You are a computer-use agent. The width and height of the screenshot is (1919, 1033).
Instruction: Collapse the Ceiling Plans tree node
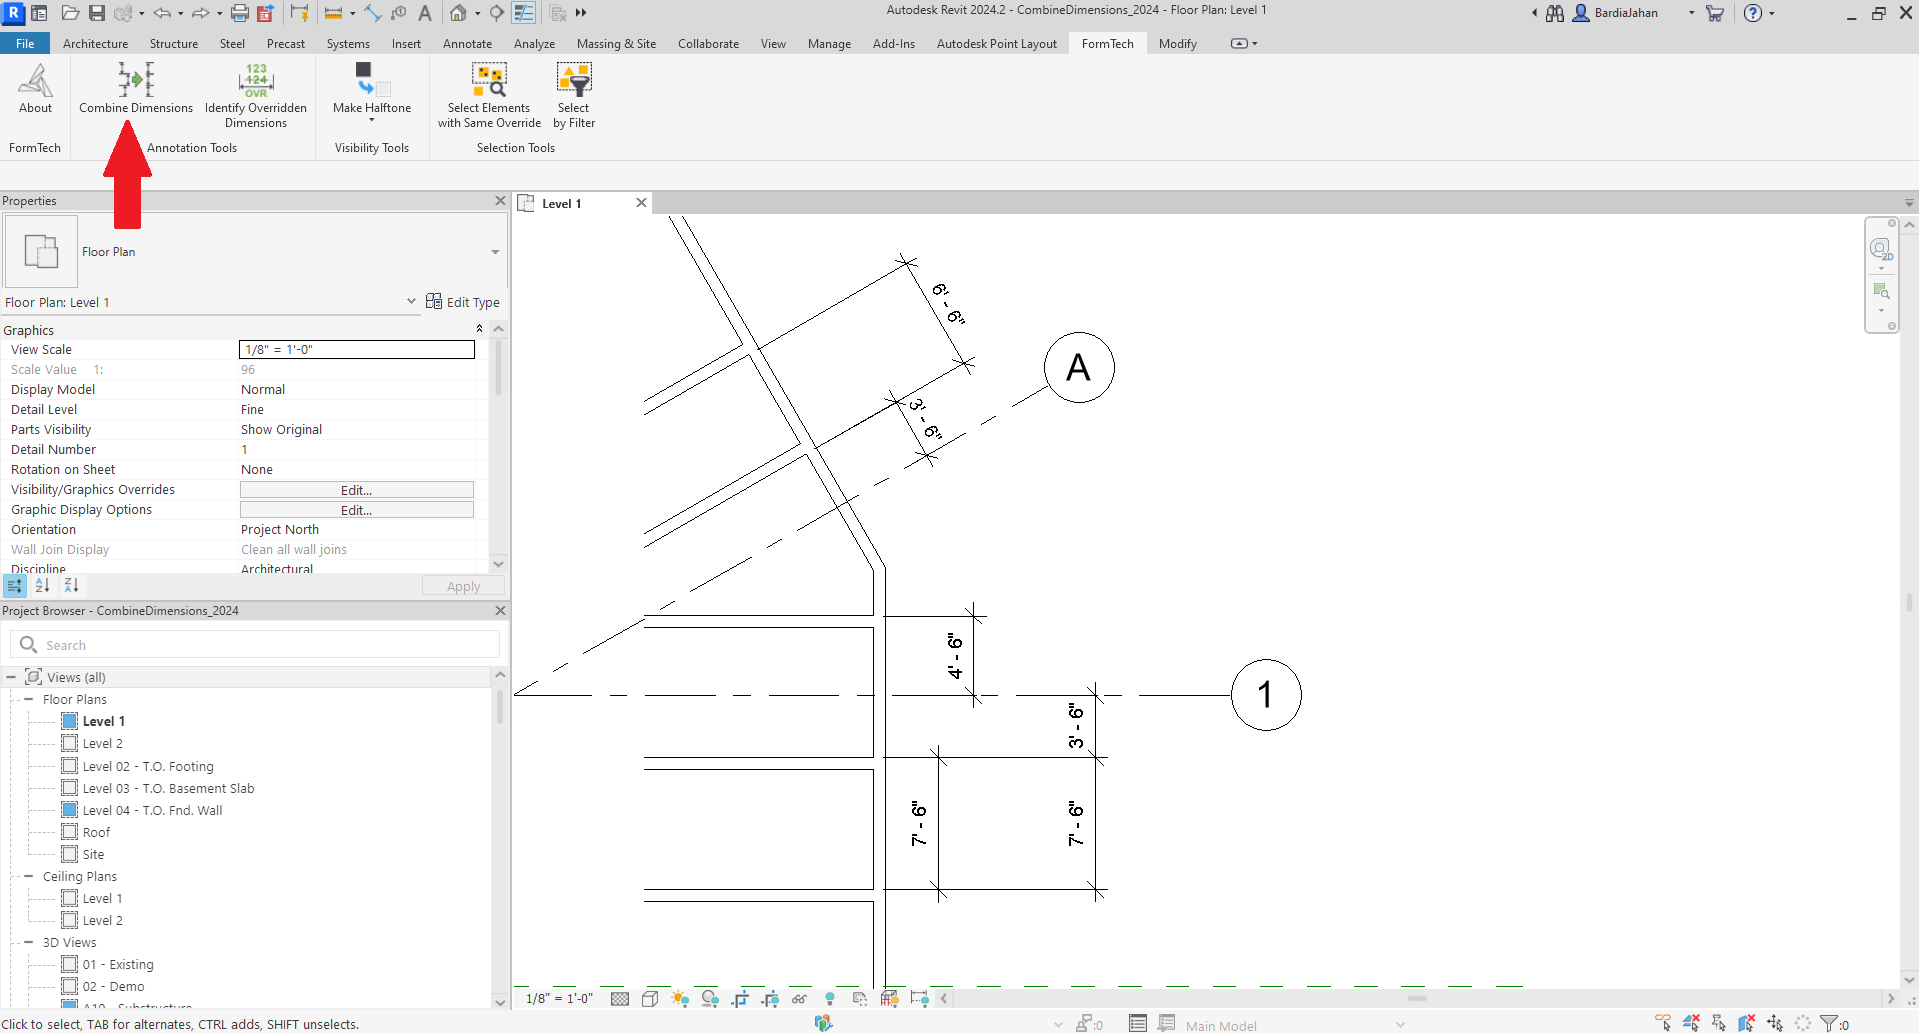tap(28, 876)
